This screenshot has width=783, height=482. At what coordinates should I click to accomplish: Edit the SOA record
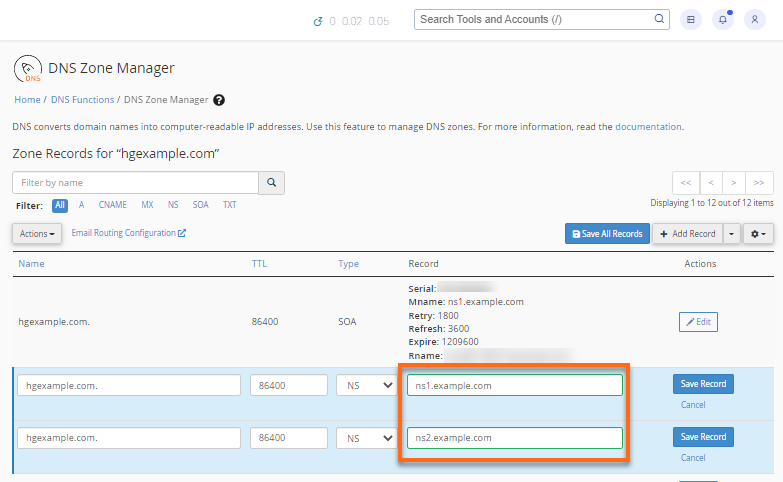[x=698, y=322]
